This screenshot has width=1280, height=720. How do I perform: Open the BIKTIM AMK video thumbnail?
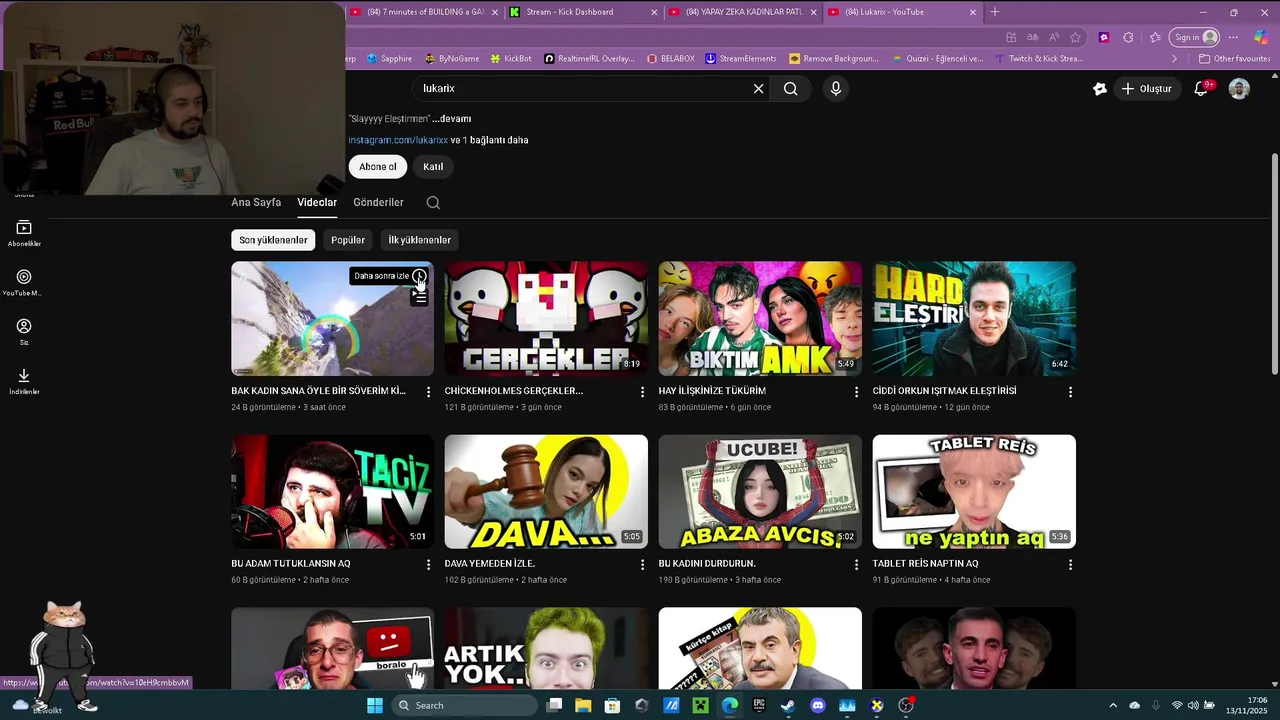[760, 319]
